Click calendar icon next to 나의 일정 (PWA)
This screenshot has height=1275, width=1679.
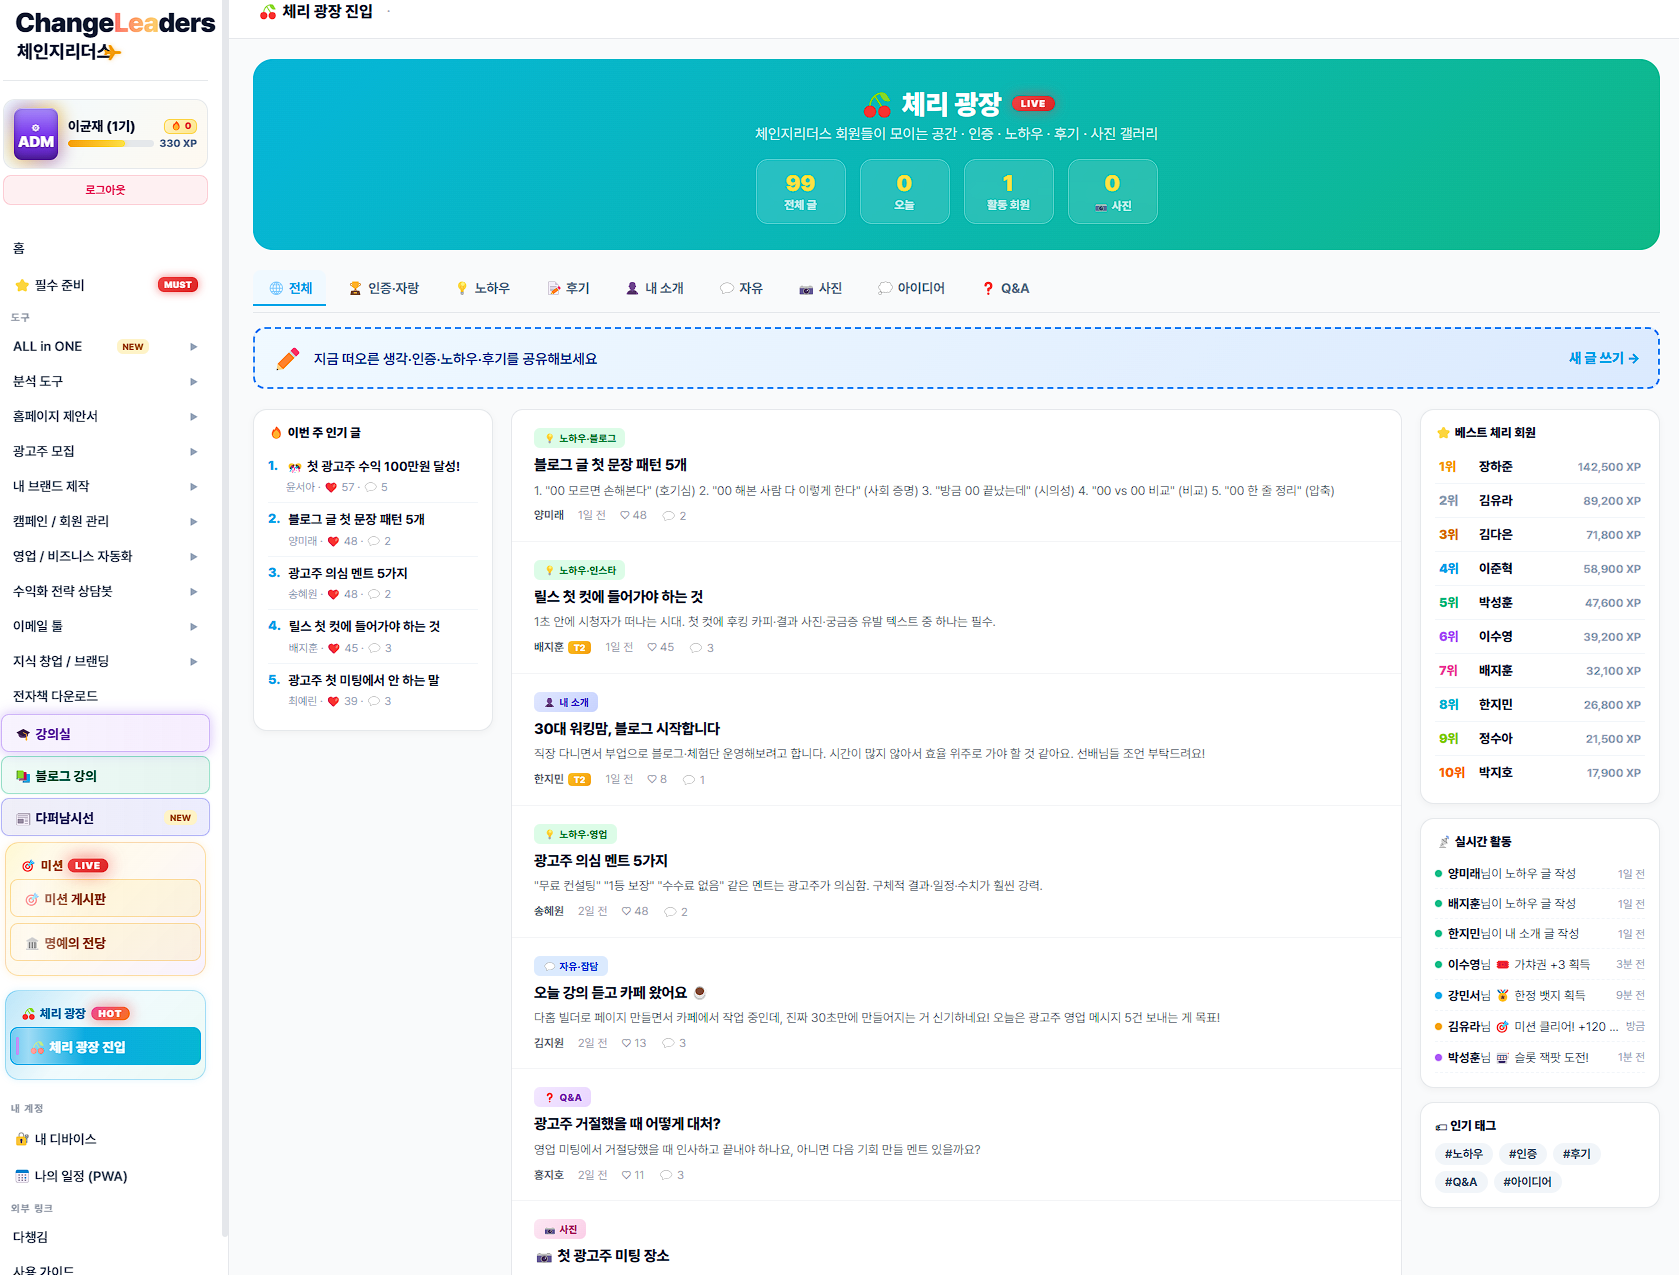[22, 1176]
